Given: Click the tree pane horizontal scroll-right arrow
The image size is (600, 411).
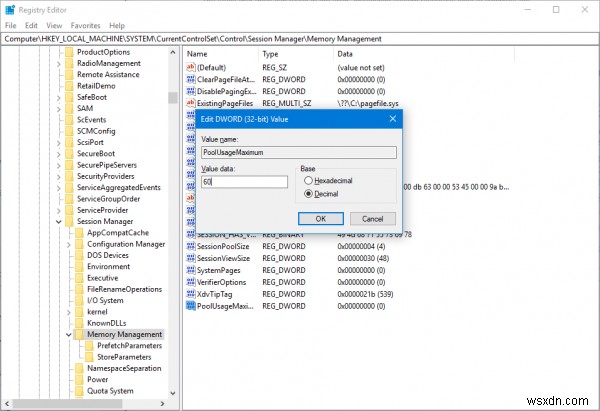Looking at the screenshot, I should pyautogui.click(x=162, y=403).
